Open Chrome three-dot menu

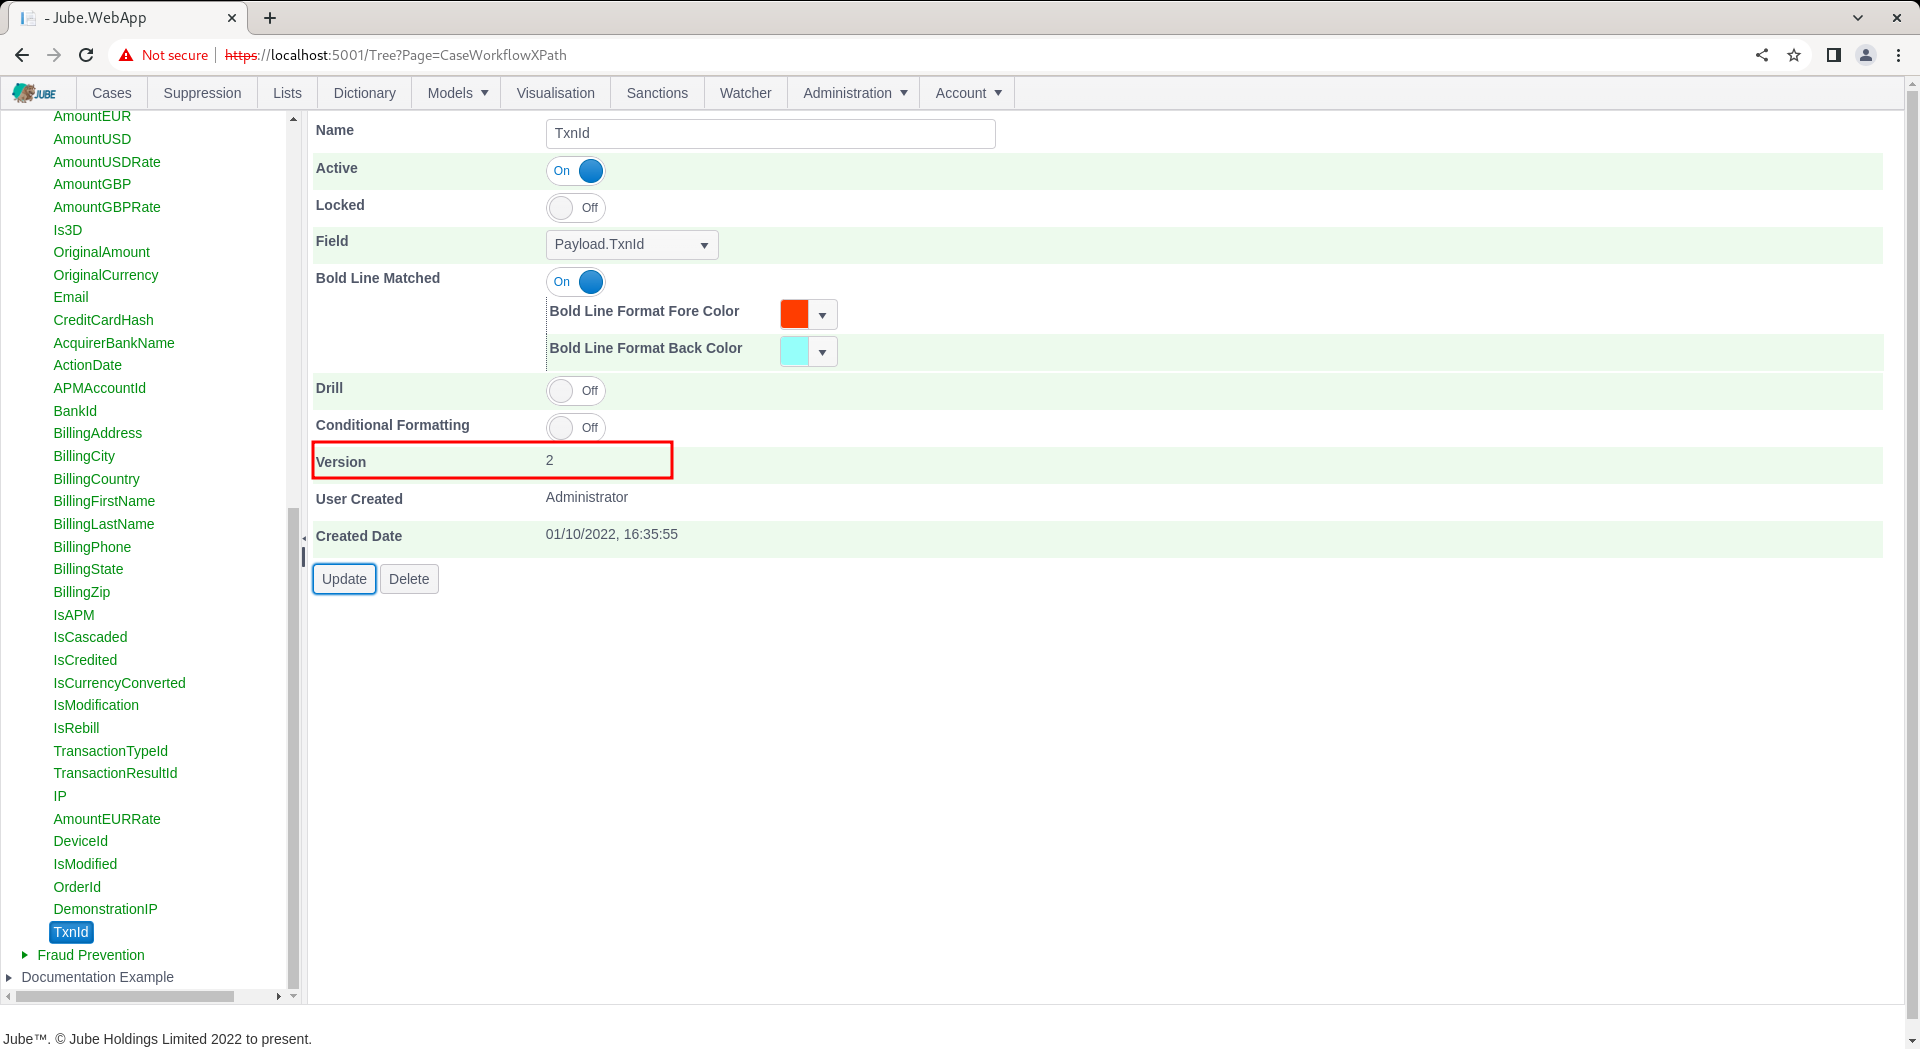(x=1898, y=55)
